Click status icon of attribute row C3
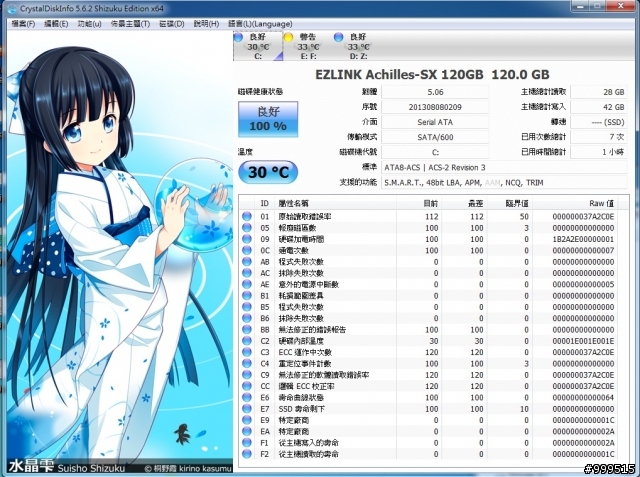This screenshot has height=477, width=640. pyautogui.click(x=247, y=352)
